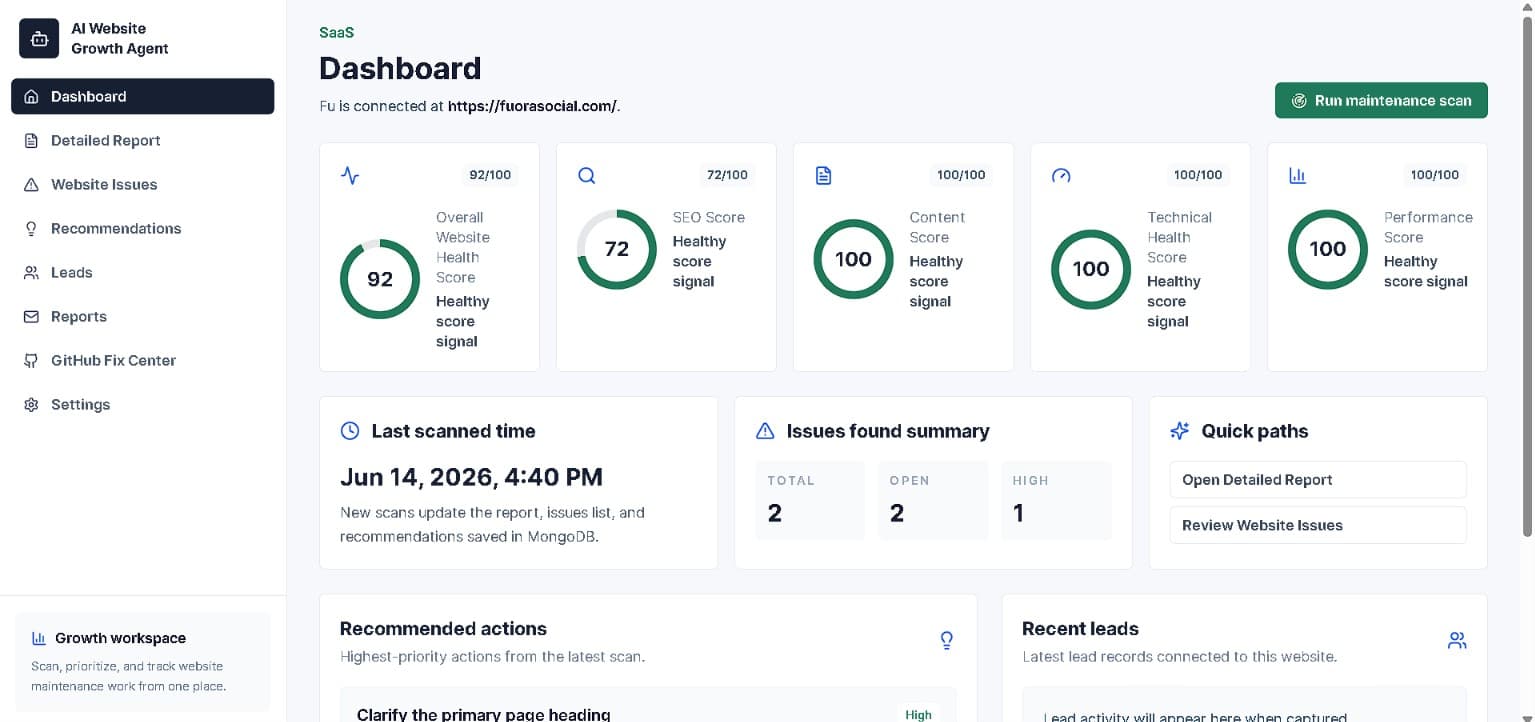
Task: Open Recommendations in the sidebar
Action: coord(143,229)
